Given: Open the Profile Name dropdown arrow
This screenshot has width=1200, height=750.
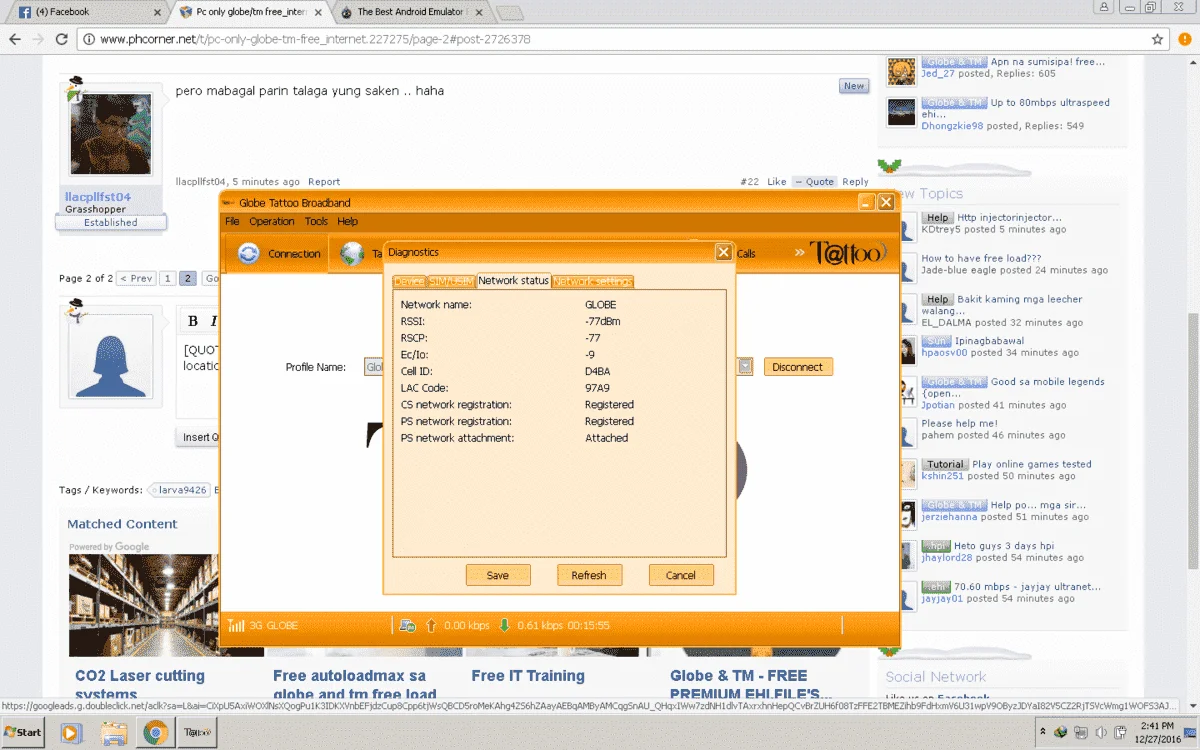Looking at the screenshot, I should click(x=745, y=367).
